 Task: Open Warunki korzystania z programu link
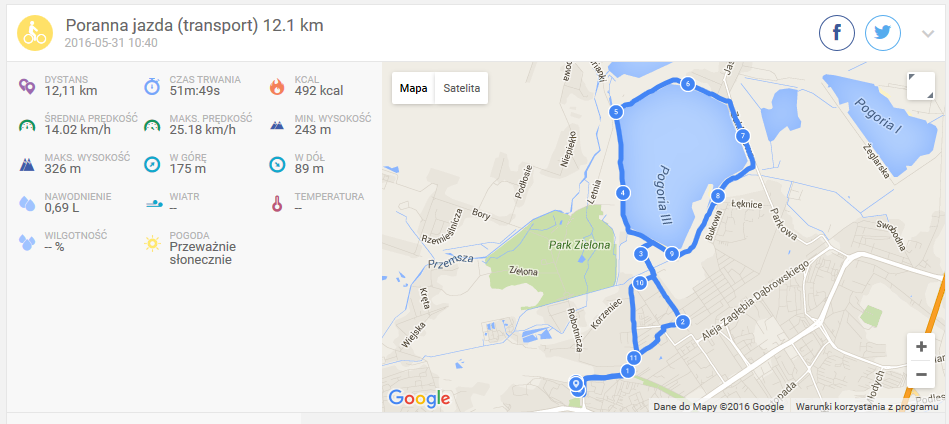(x=867, y=407)
